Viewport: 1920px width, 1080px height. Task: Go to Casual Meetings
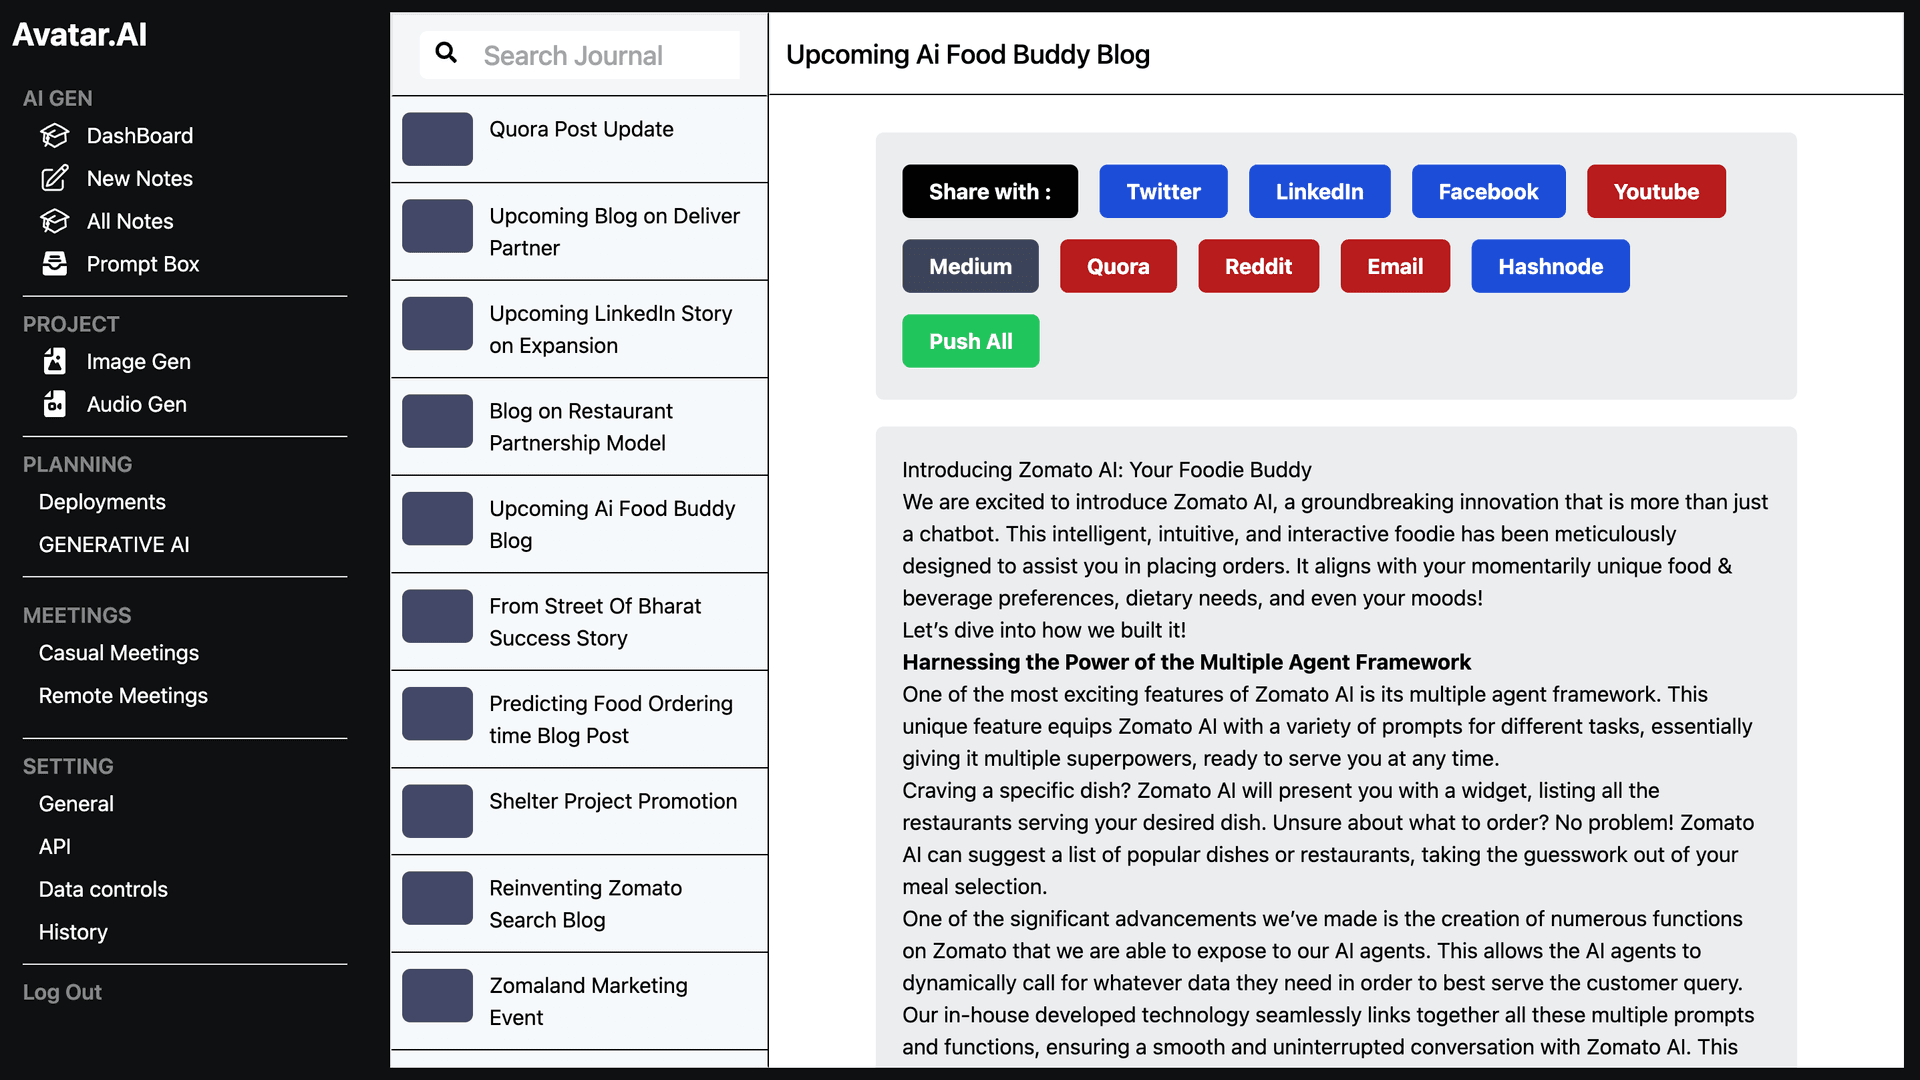pyautogui.click(x=119, y=653)
